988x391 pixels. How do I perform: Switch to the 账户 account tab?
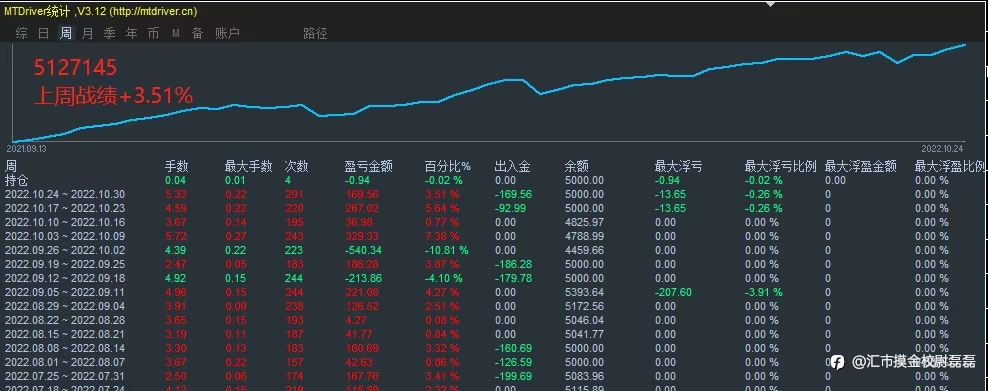click(227, 33)
